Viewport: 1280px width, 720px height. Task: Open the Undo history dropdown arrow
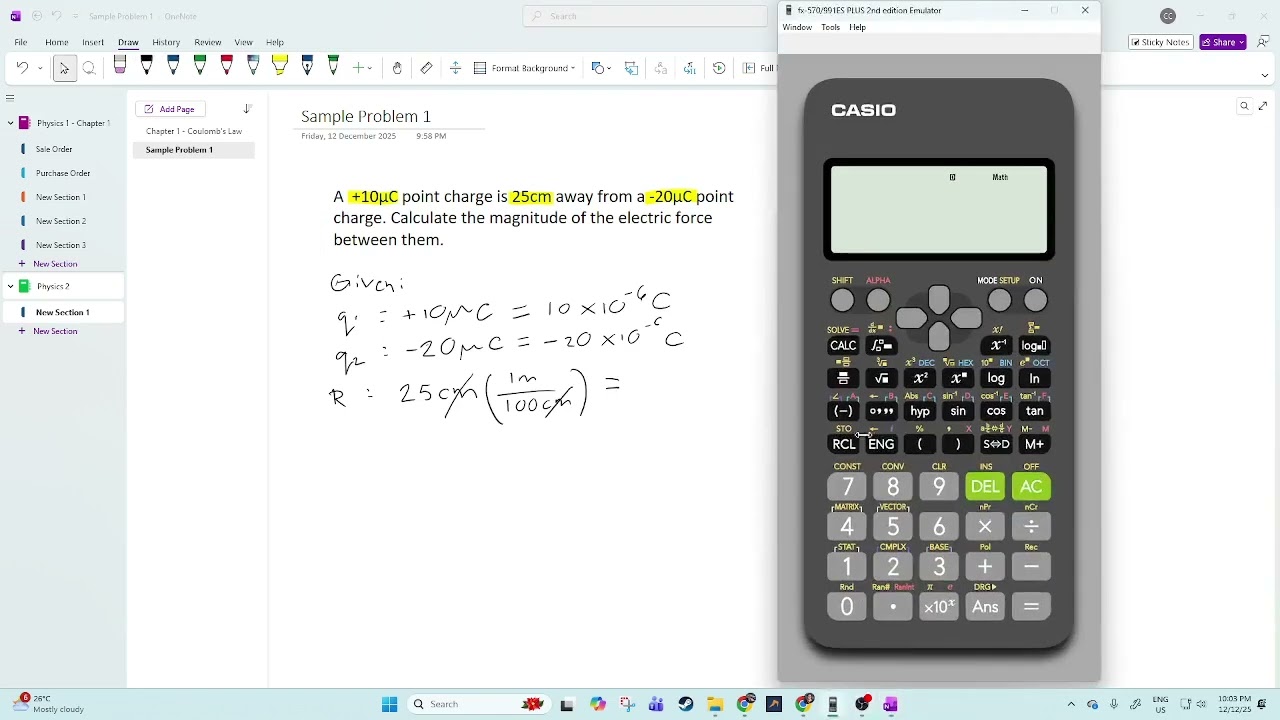39,68
